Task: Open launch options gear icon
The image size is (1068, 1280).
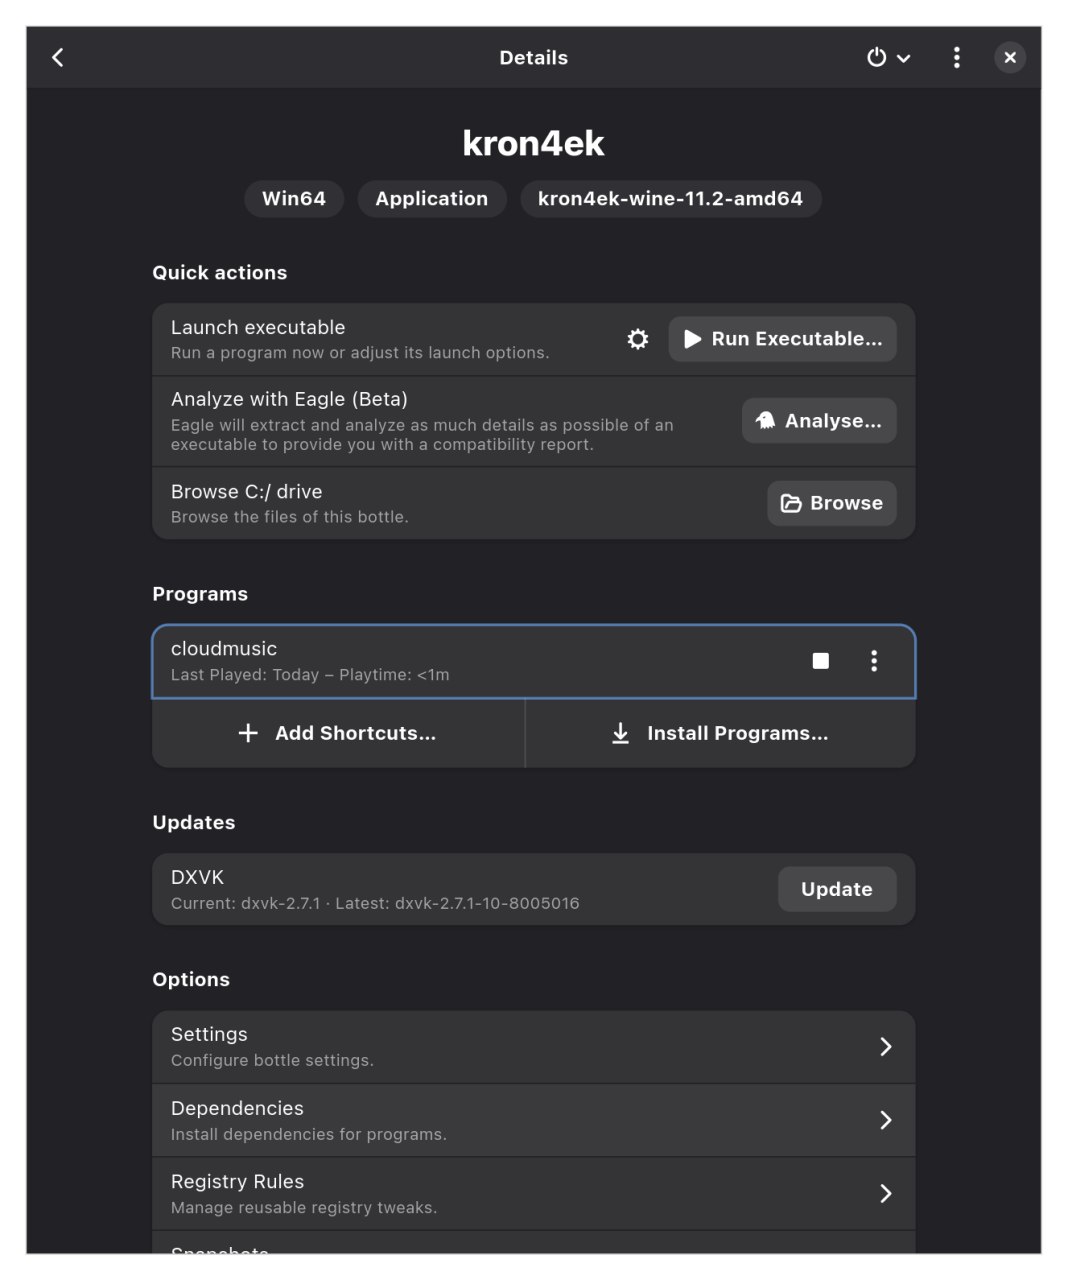Action: tap(638, 340)
